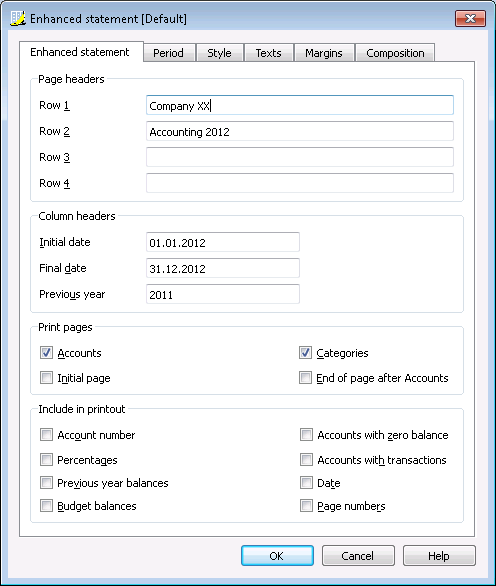Enable the Budget balances checkbox

tap(46, 506)
